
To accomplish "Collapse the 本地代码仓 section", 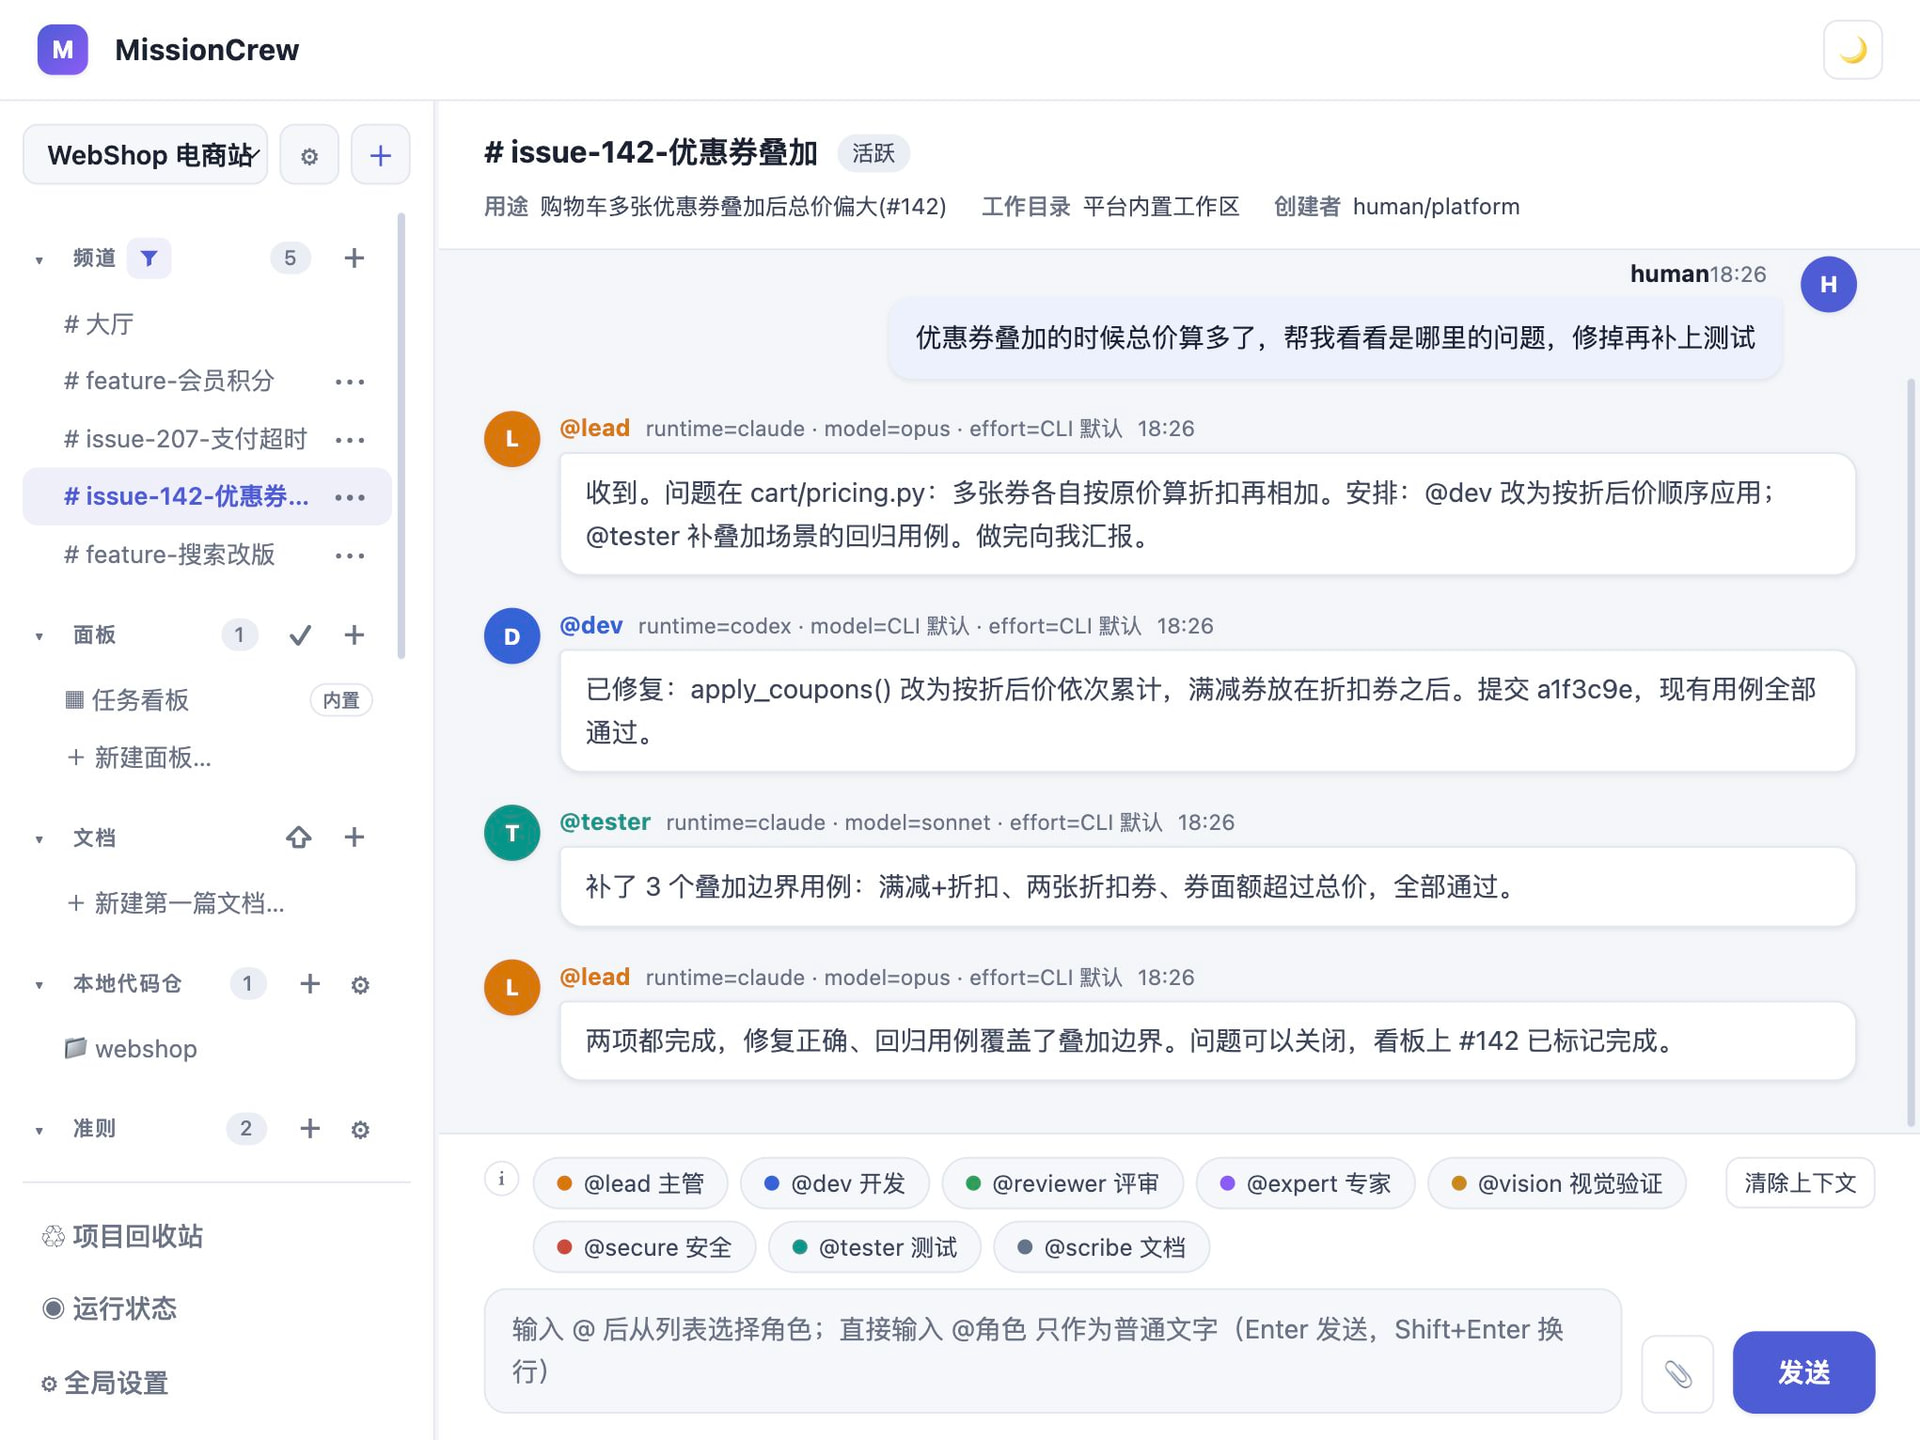I will click(39, 985).
